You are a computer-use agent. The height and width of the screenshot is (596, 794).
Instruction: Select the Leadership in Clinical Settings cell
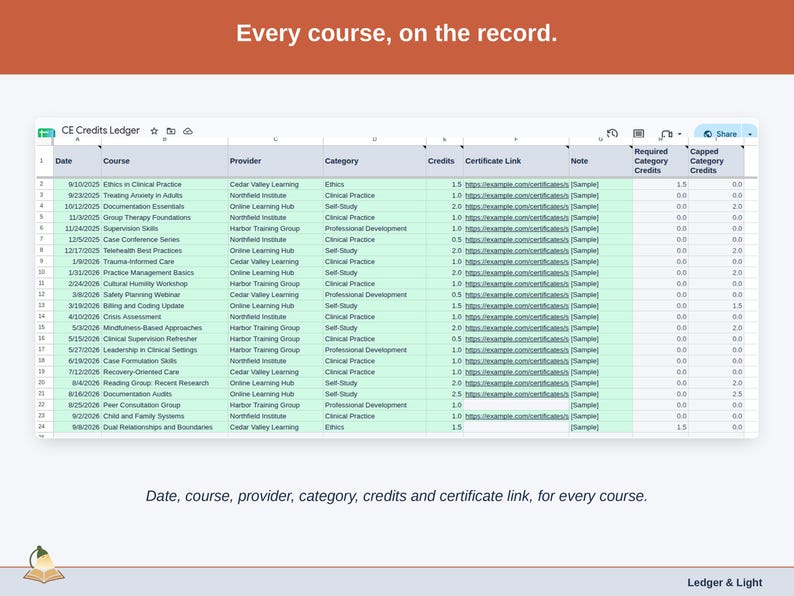point(165,350)
